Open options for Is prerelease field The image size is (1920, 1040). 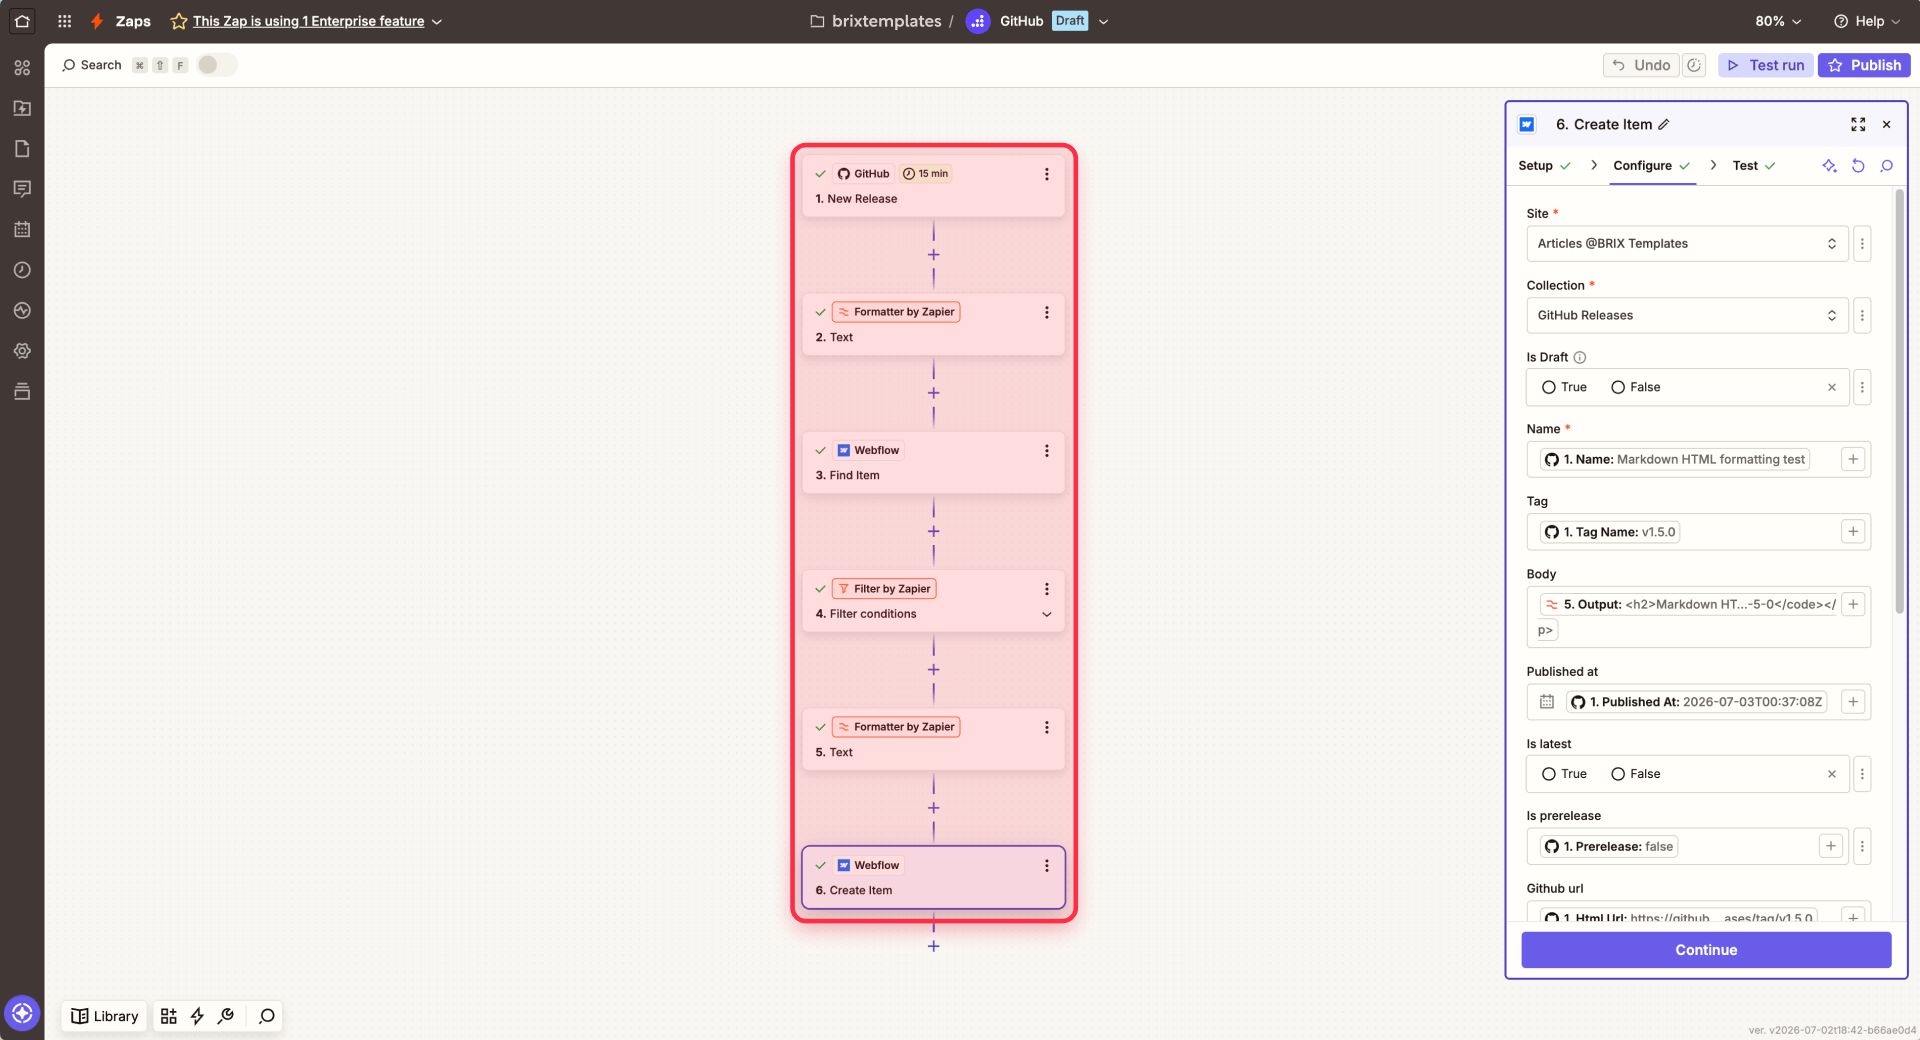[1862, 846]
